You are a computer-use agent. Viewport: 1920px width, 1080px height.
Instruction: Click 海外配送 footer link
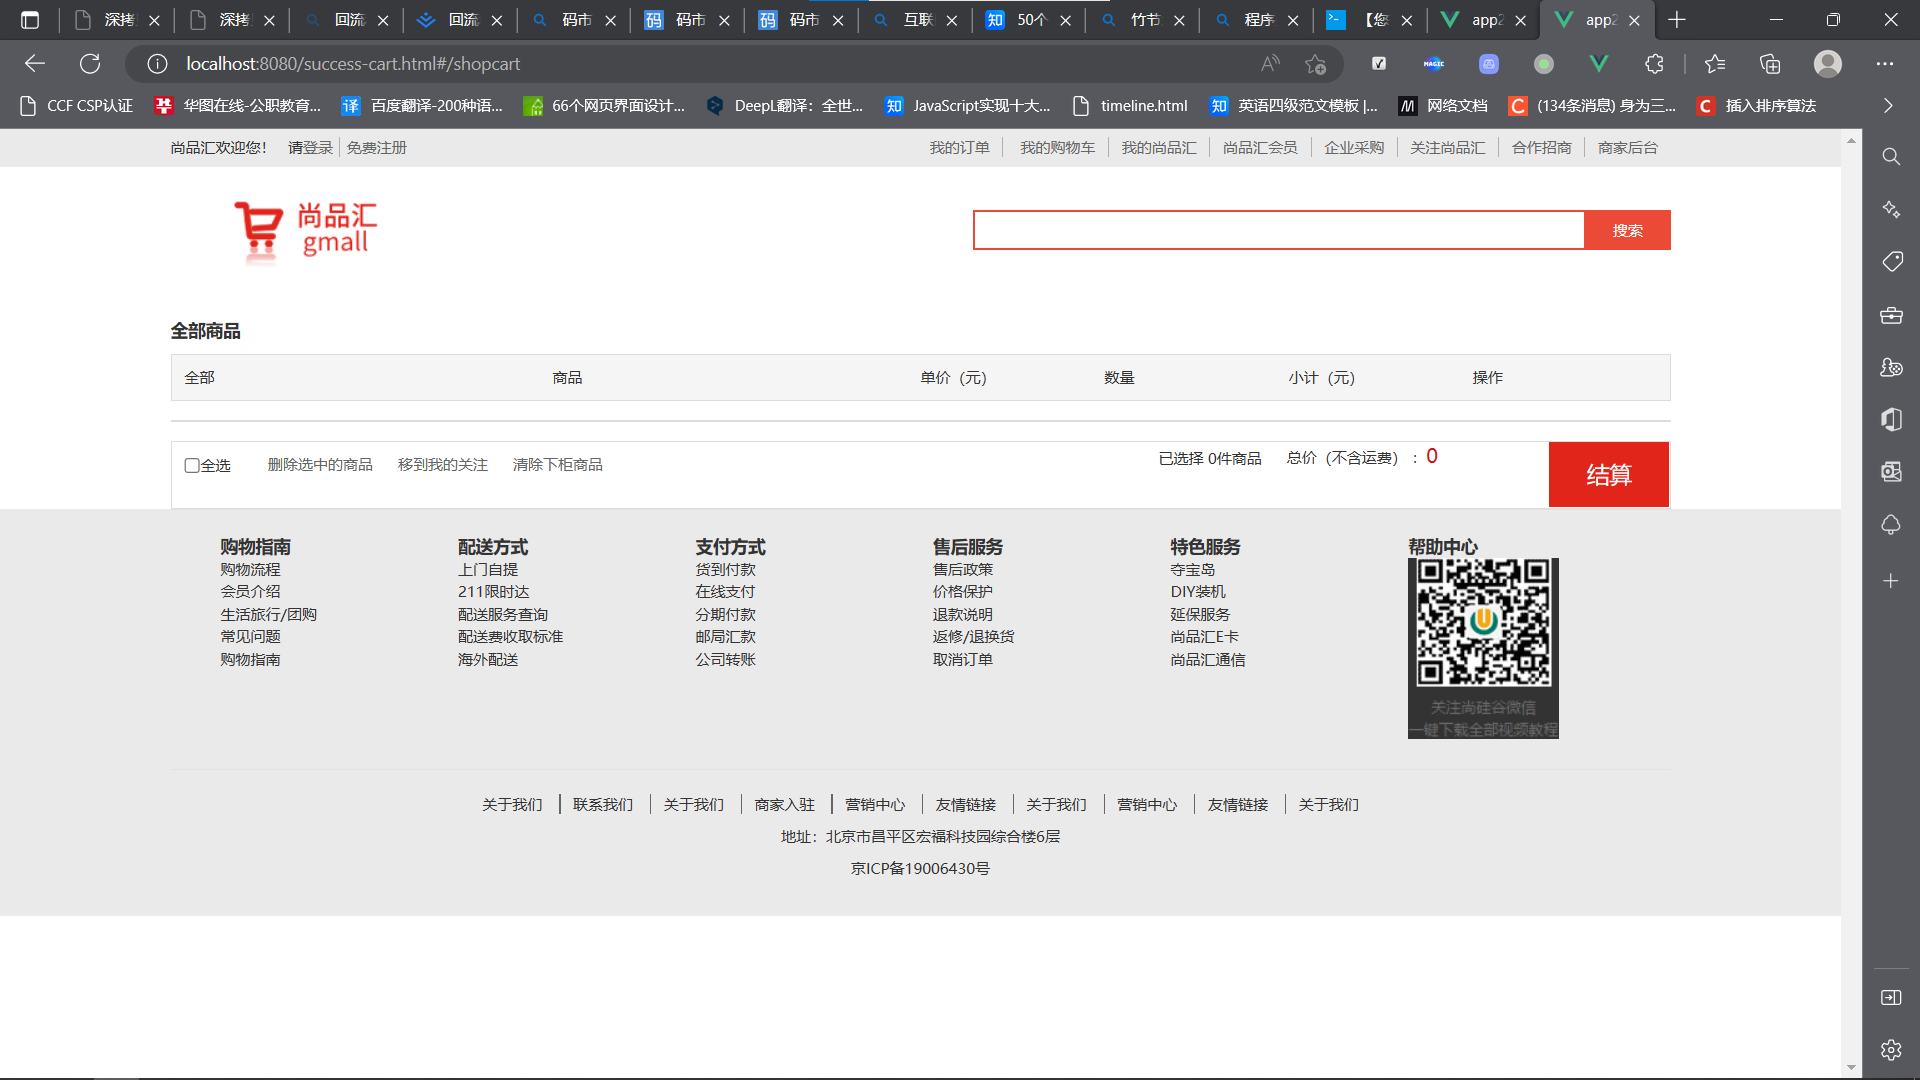point(488,660)
